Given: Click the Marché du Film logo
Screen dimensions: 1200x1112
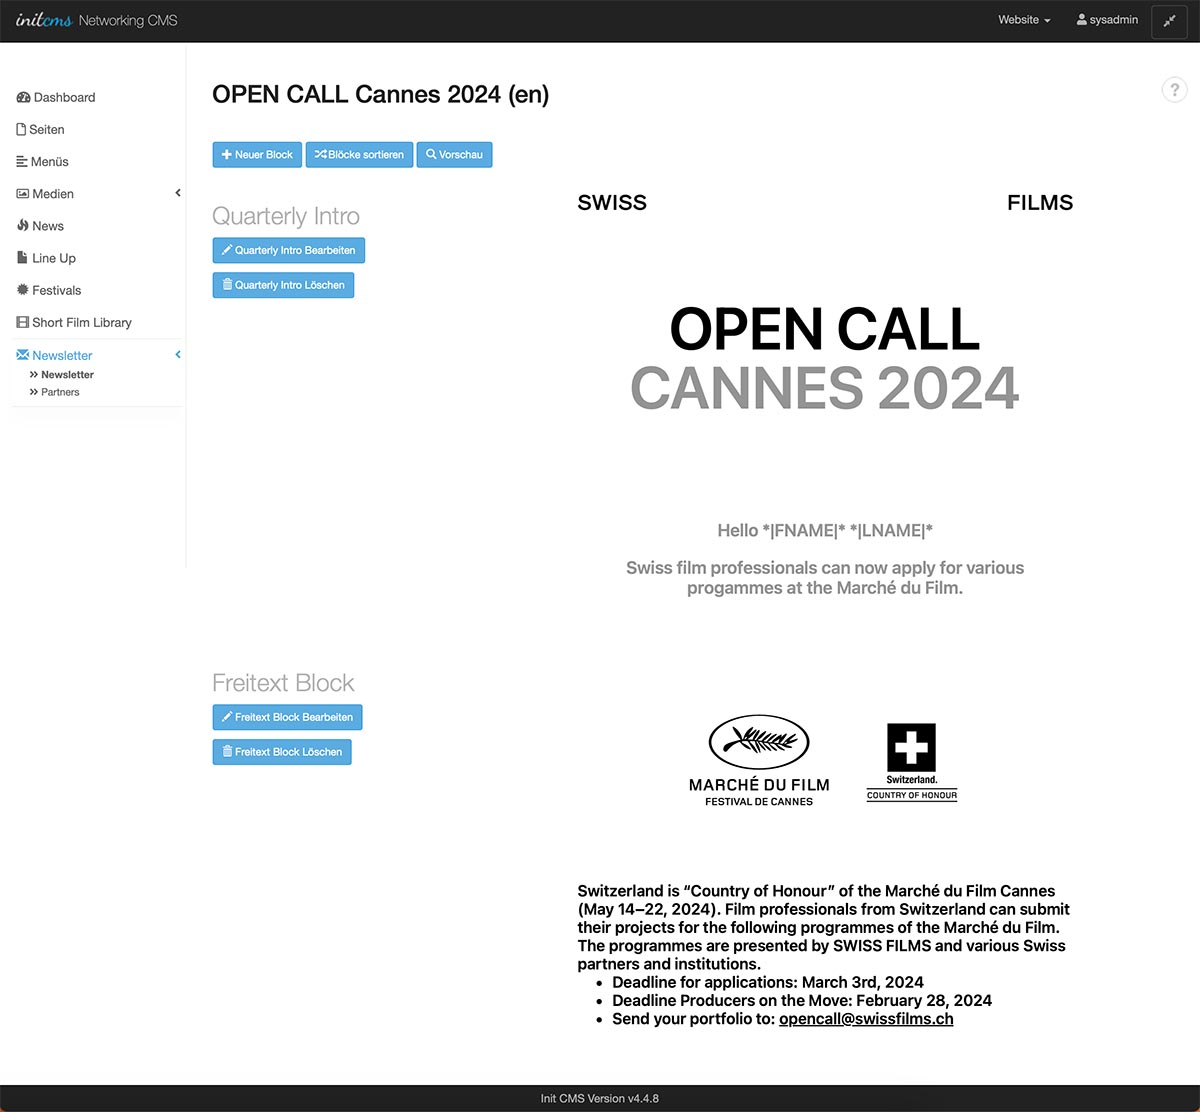Looking at the screenshot, I should (759, 761).
